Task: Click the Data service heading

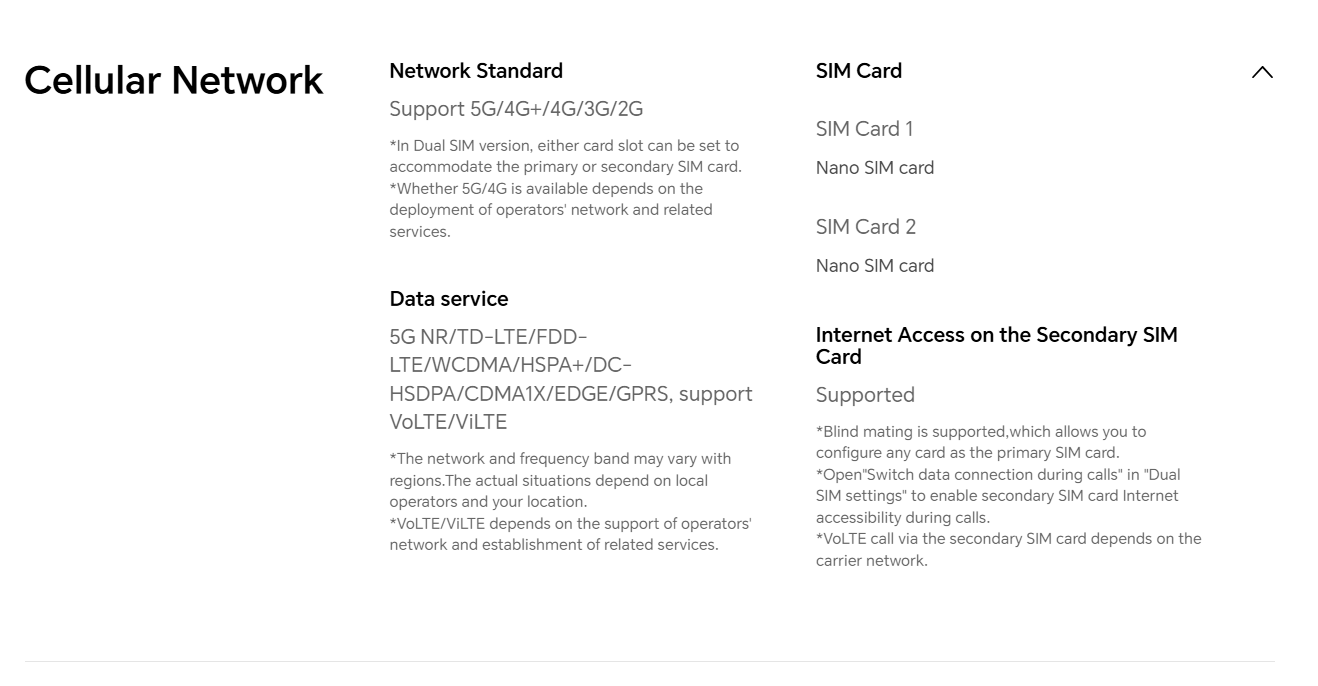Action: coord(449,299)
